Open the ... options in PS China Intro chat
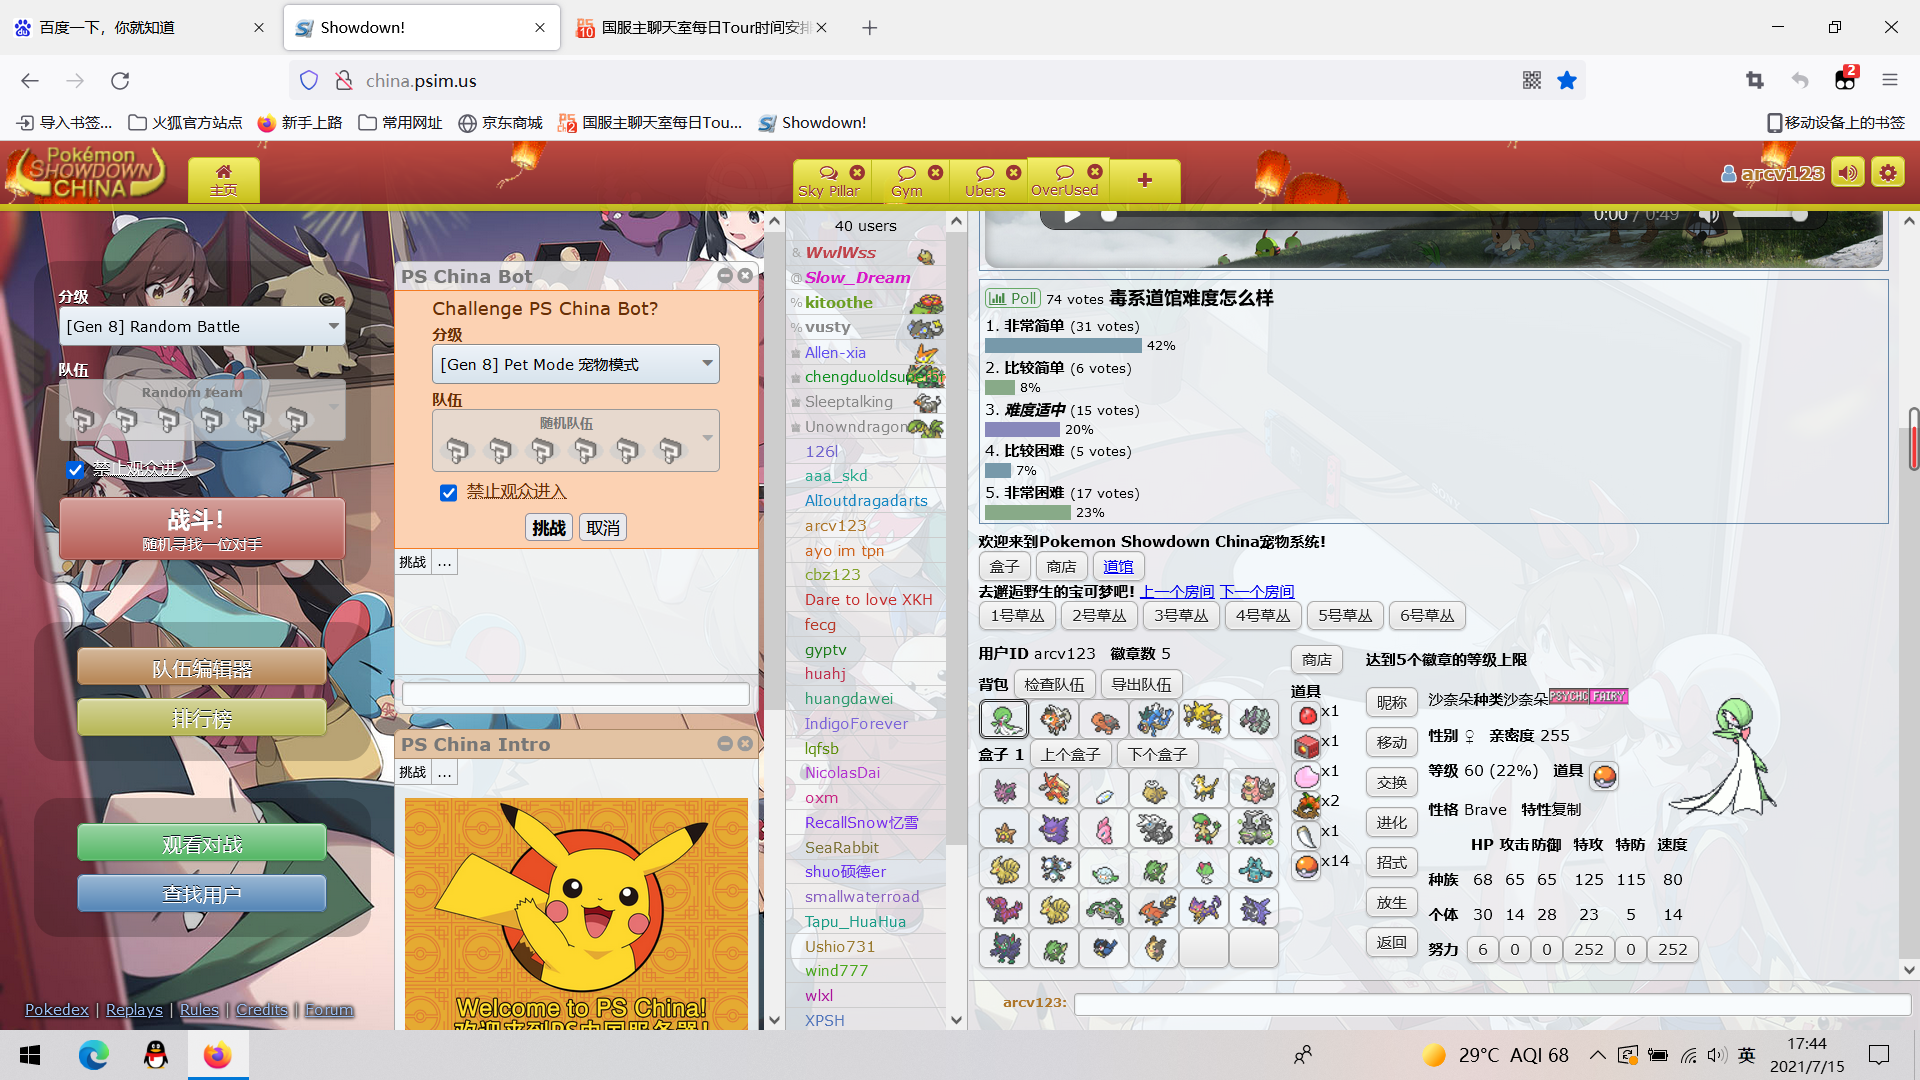Screen dimensions: 1920x1080 [445, 772]
